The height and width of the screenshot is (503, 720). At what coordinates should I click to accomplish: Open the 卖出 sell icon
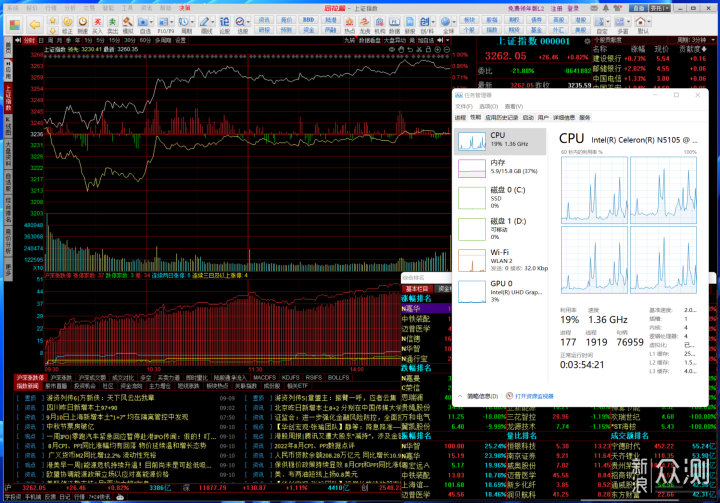pos(112,22)
